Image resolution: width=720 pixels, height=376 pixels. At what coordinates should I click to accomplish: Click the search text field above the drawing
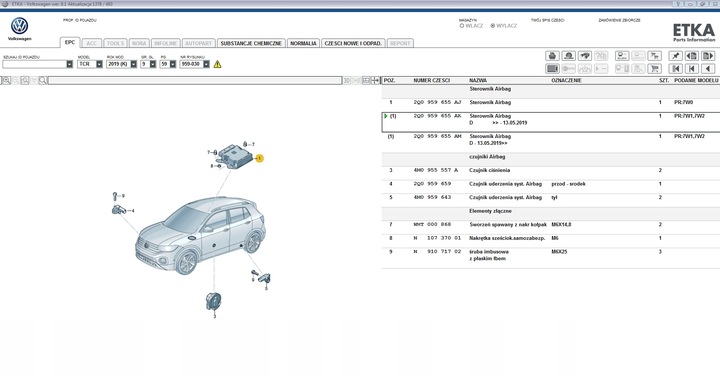[195, 80]
